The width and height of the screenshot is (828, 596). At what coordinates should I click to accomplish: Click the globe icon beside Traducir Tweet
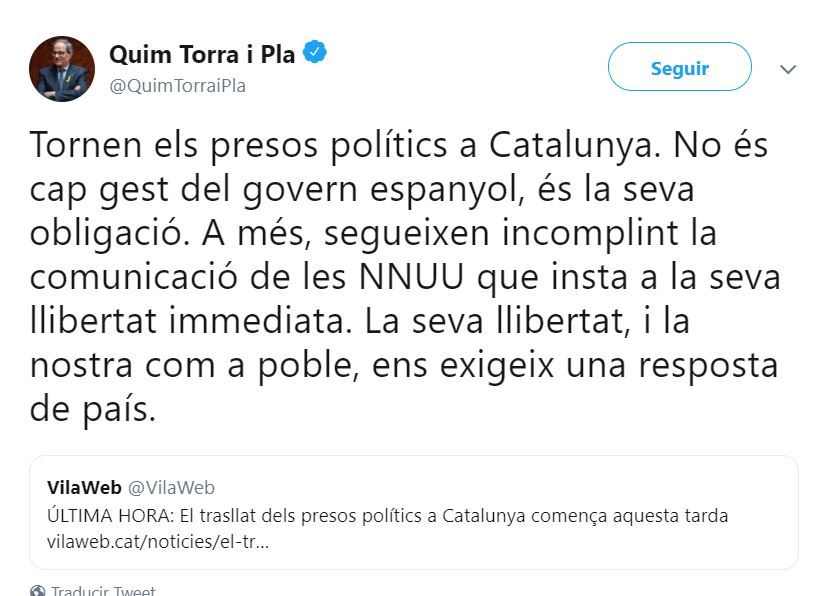click(37, 590)
